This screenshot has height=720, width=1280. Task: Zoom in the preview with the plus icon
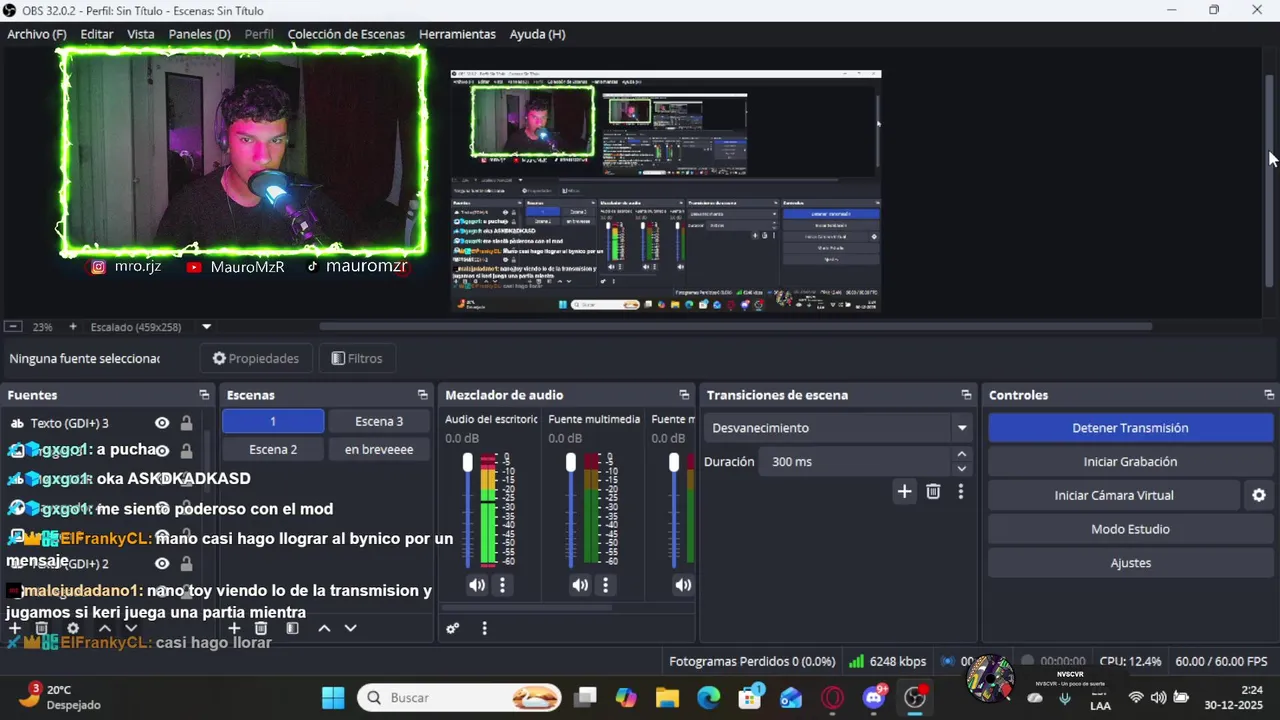[72, 326]
